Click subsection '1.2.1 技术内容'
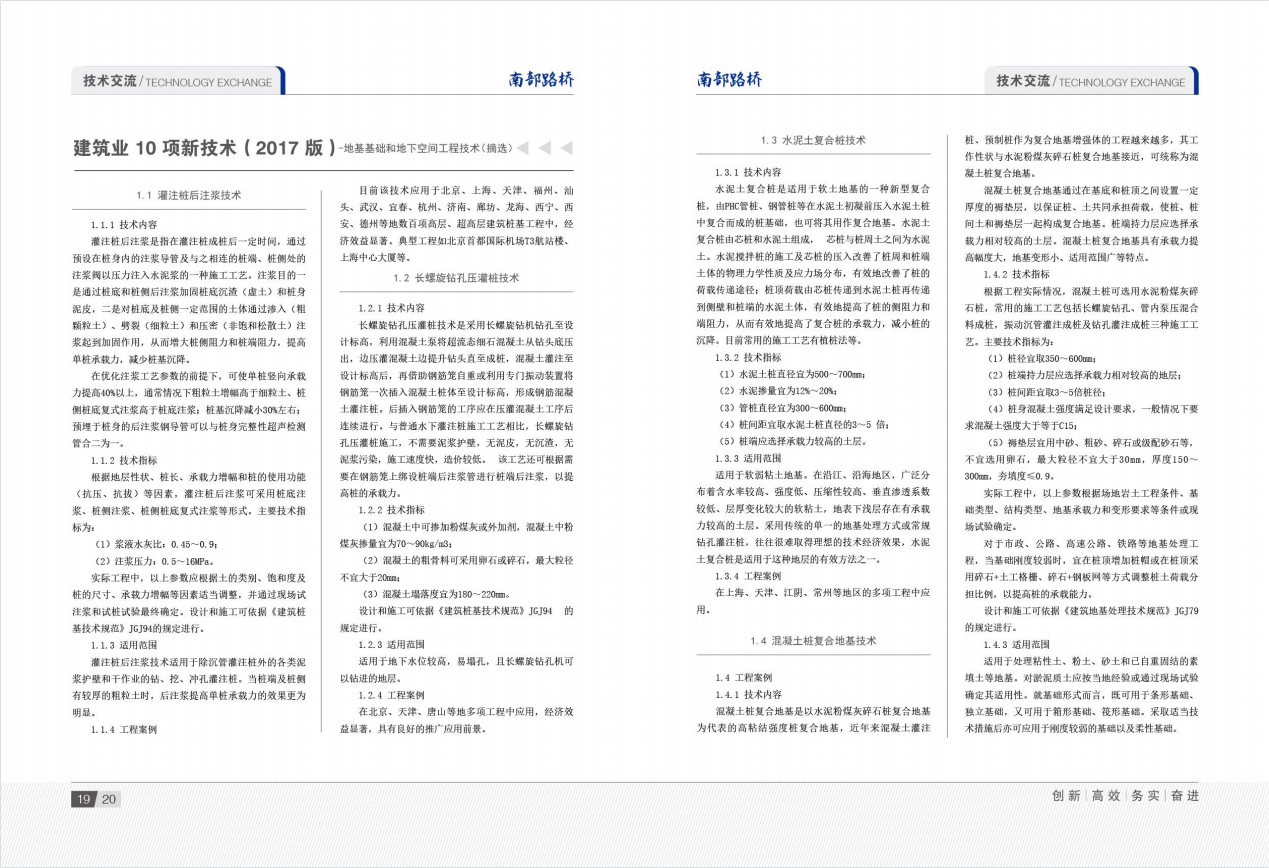The height and width of the screenshot is (868, 1269). [x=392, y=308]
